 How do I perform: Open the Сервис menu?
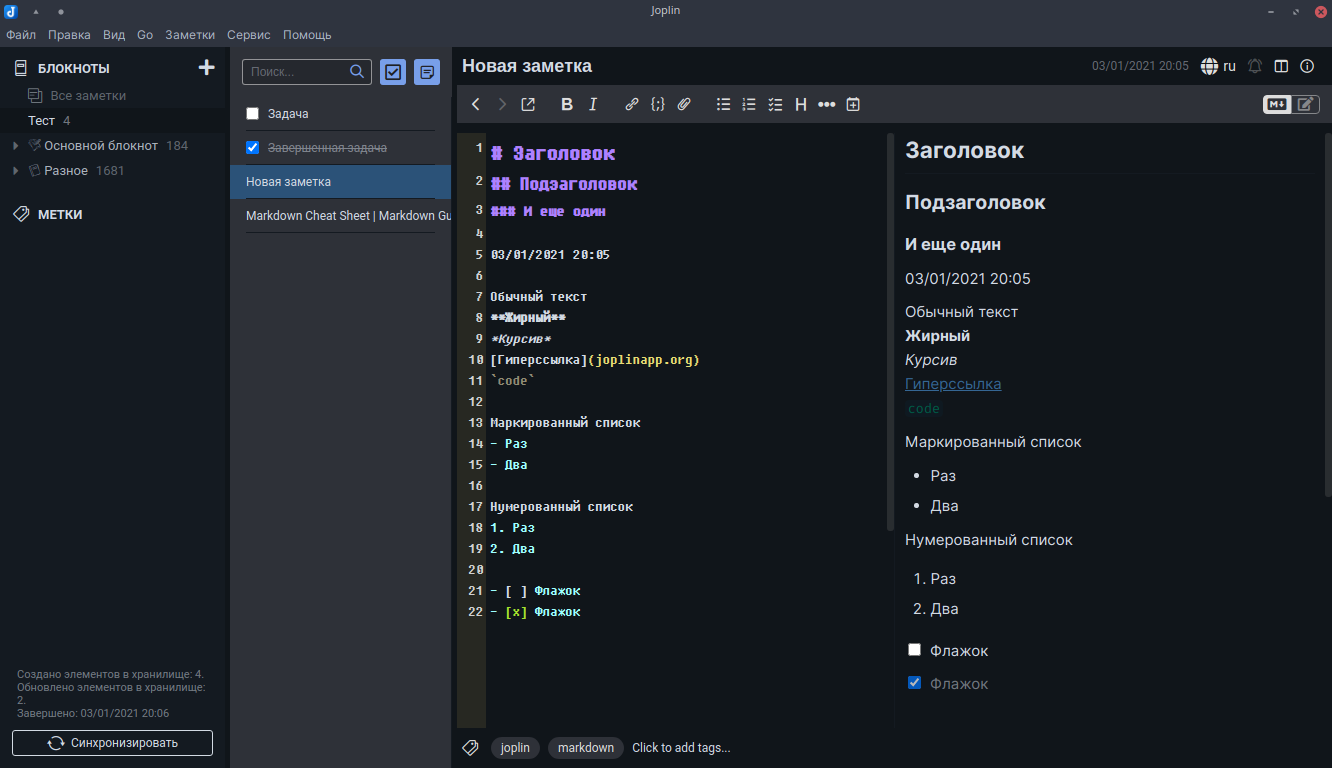coord(248,34)
